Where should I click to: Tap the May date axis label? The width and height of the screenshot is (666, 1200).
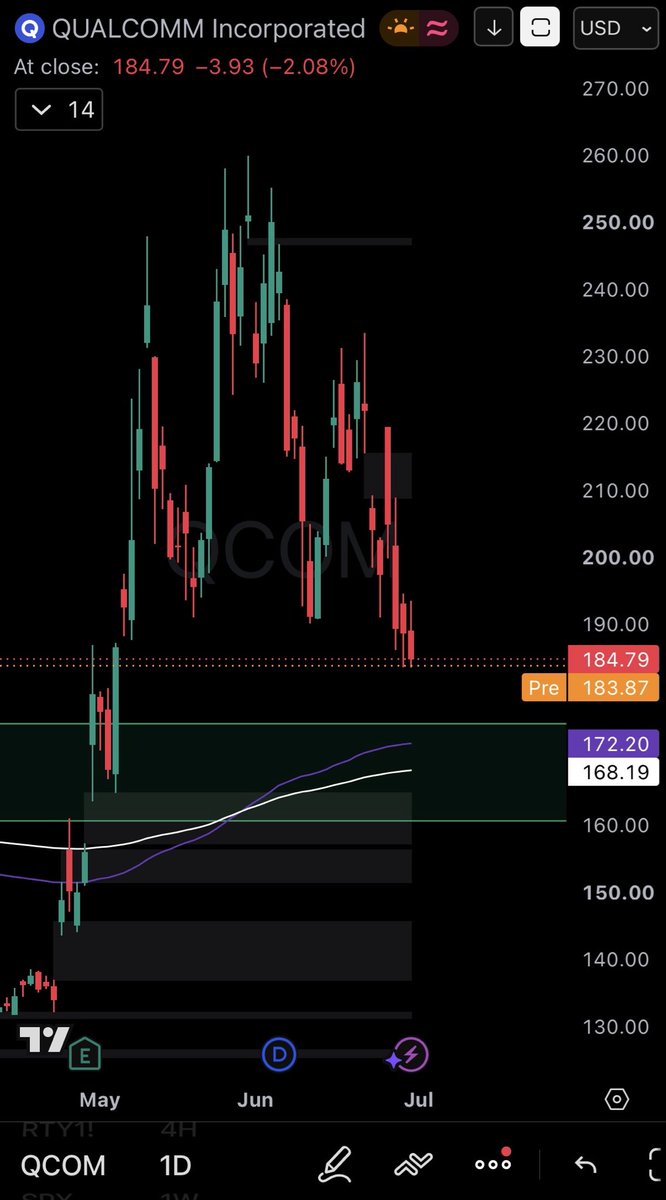point(100,1100)
